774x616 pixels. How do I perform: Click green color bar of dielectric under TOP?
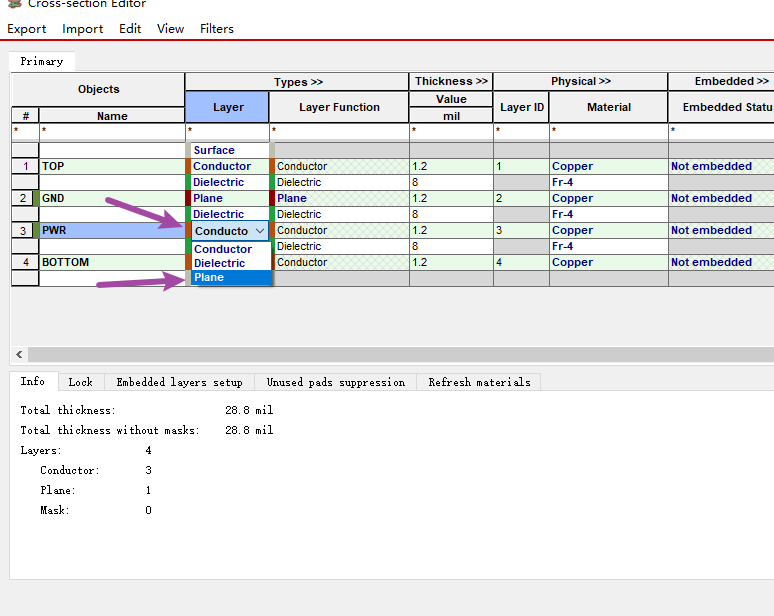pyautogui.click(x=188, y=182)
